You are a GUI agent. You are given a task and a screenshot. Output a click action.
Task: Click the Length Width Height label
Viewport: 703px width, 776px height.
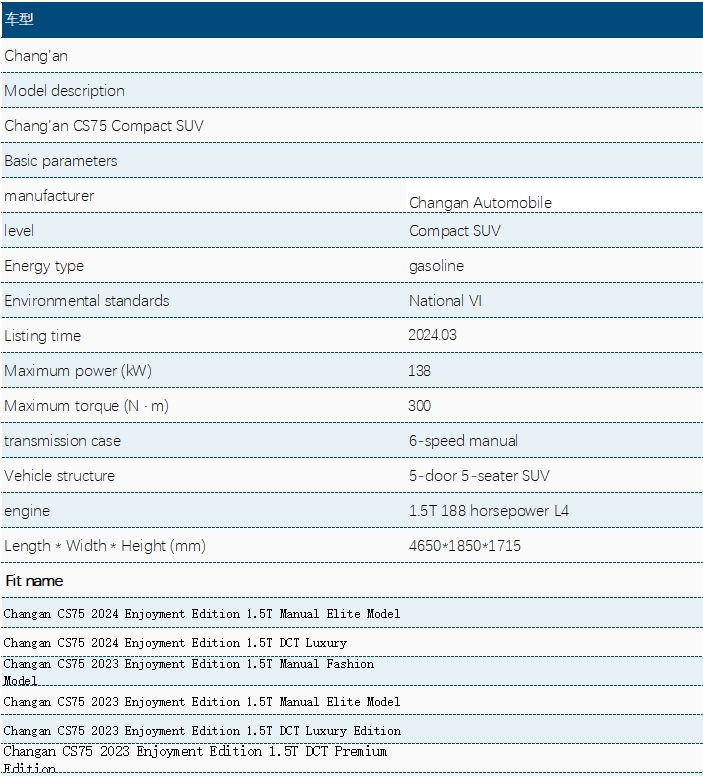(x=105, y=546)
